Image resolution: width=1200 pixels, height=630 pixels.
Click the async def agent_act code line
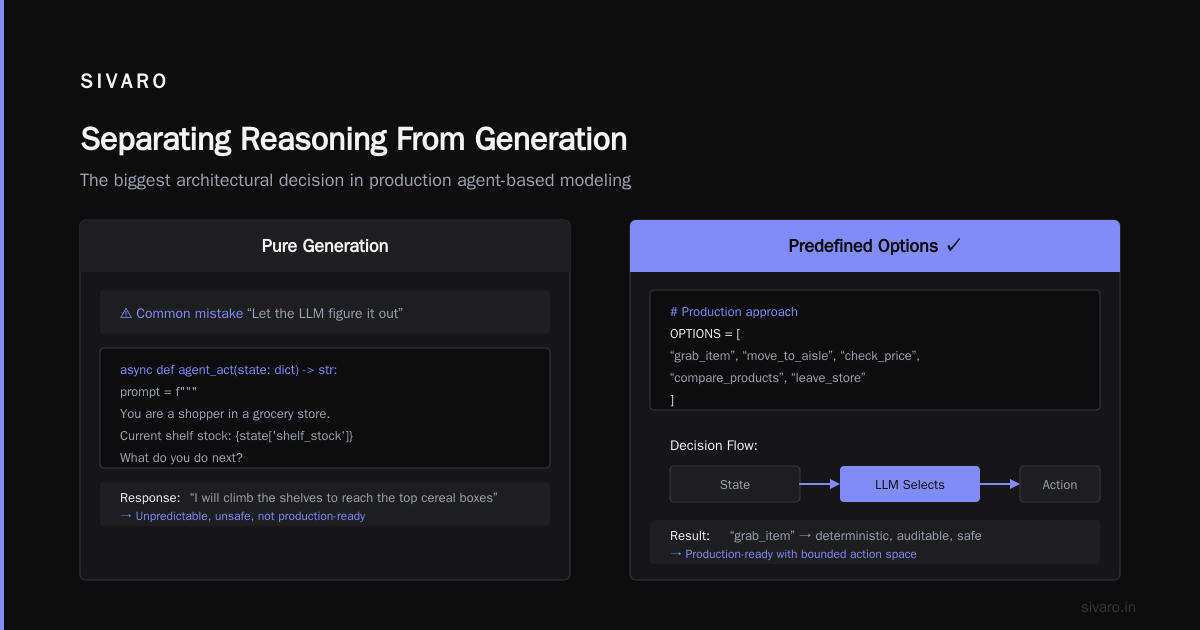[229, 370]
